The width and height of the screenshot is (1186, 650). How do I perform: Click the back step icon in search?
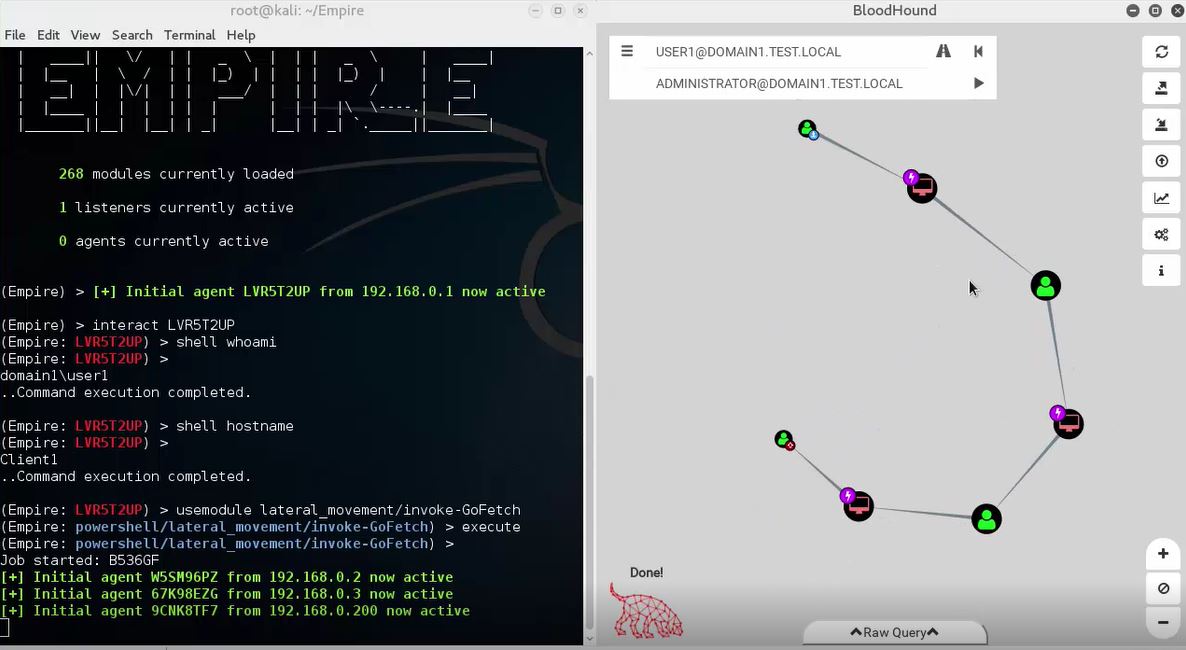point(978,51)
